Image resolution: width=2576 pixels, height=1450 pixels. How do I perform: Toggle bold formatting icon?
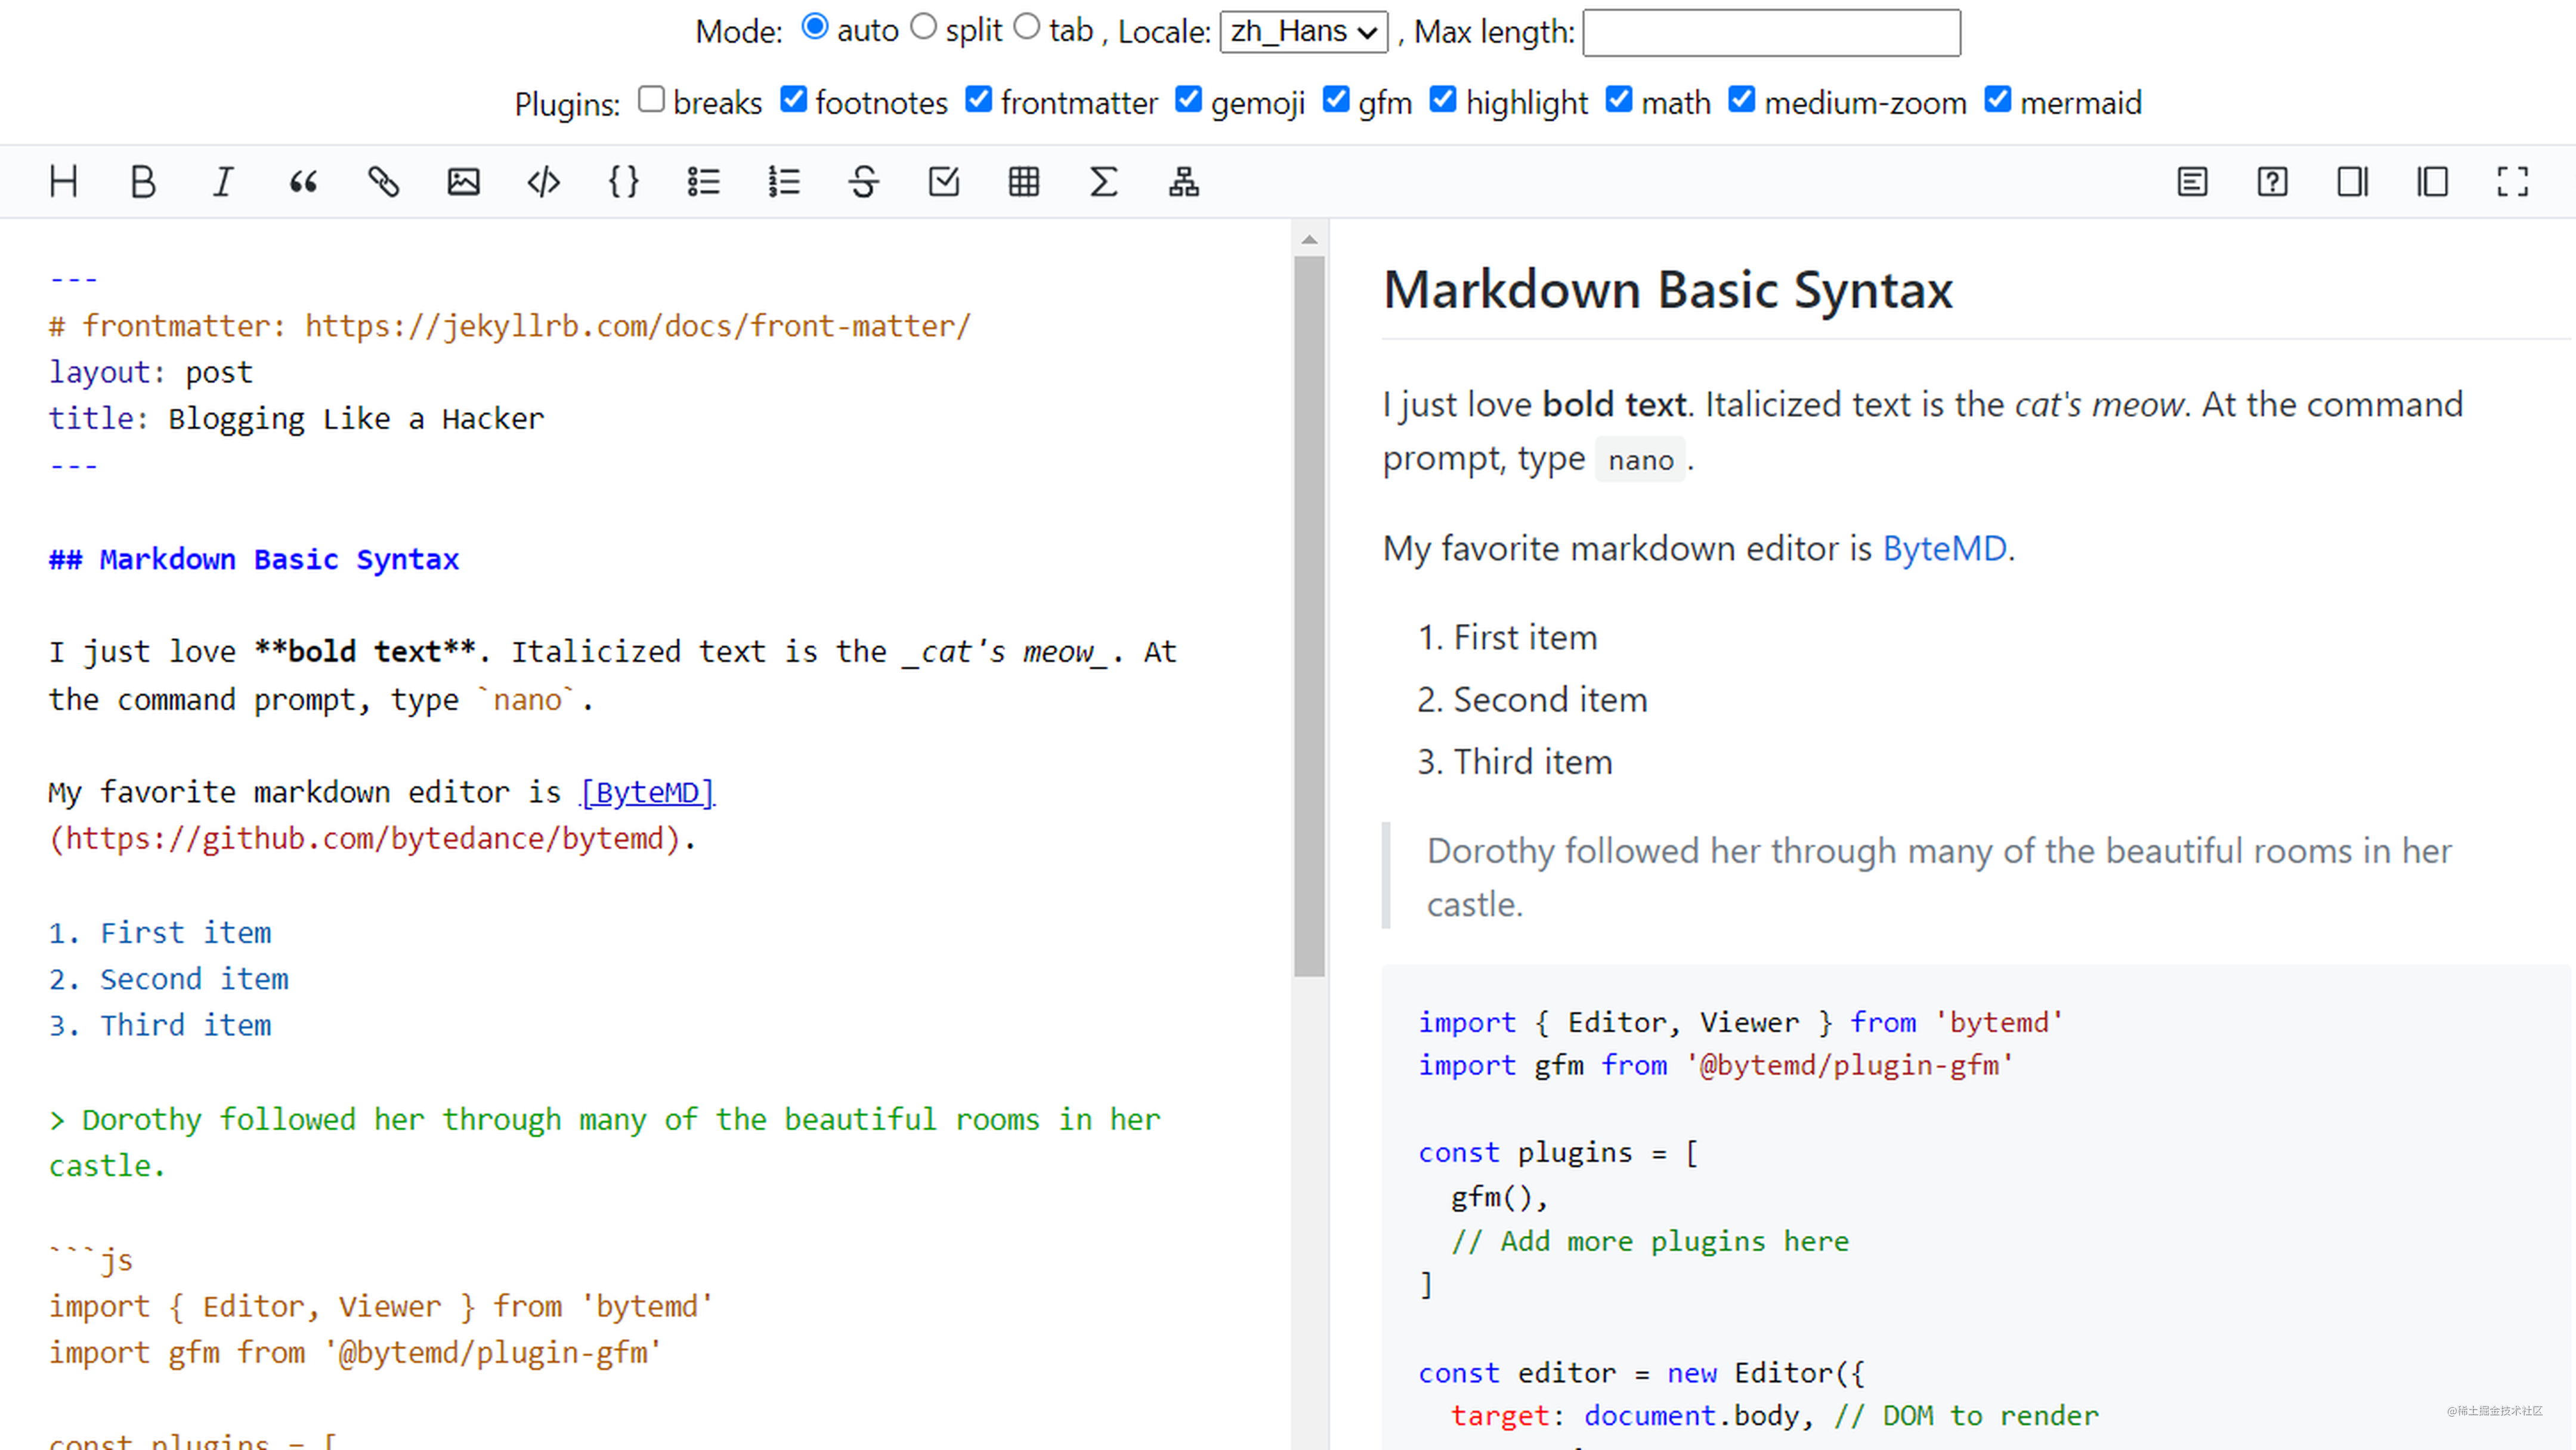pos(143,182)
